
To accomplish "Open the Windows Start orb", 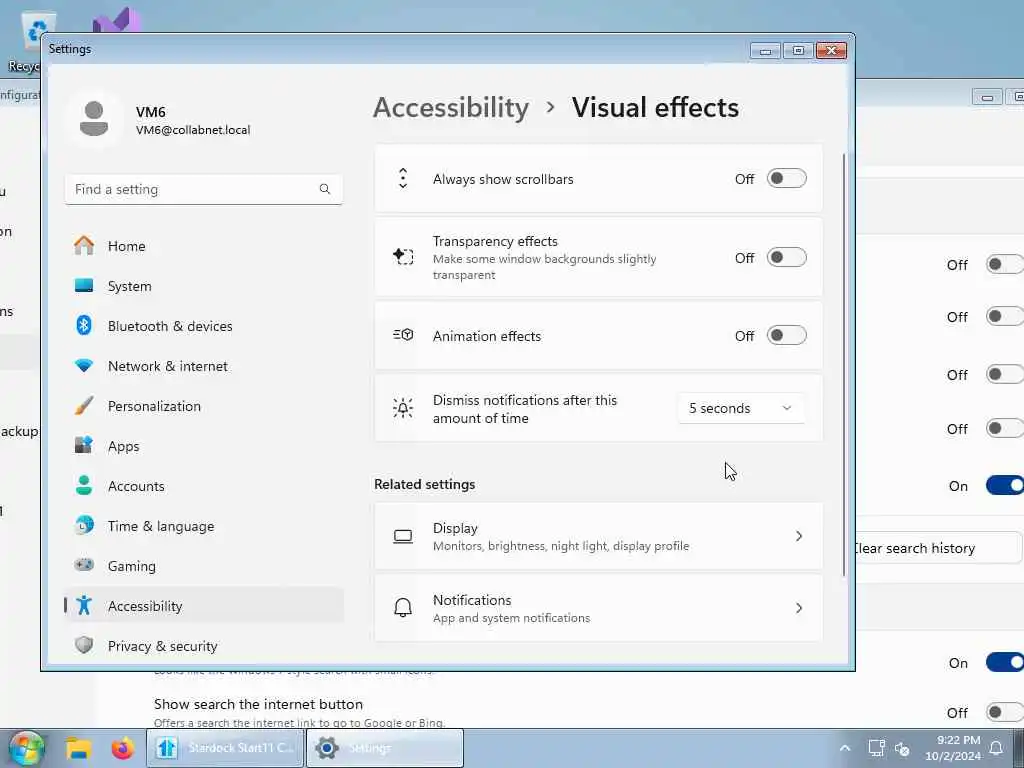I will pos(26,748).
